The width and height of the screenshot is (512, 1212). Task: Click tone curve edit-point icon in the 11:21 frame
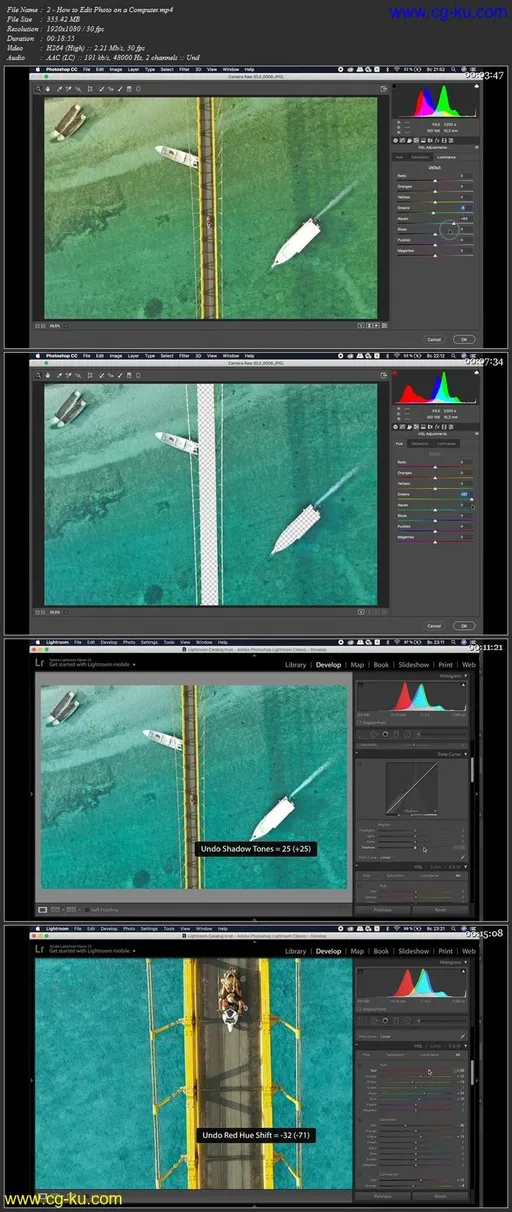462,857
